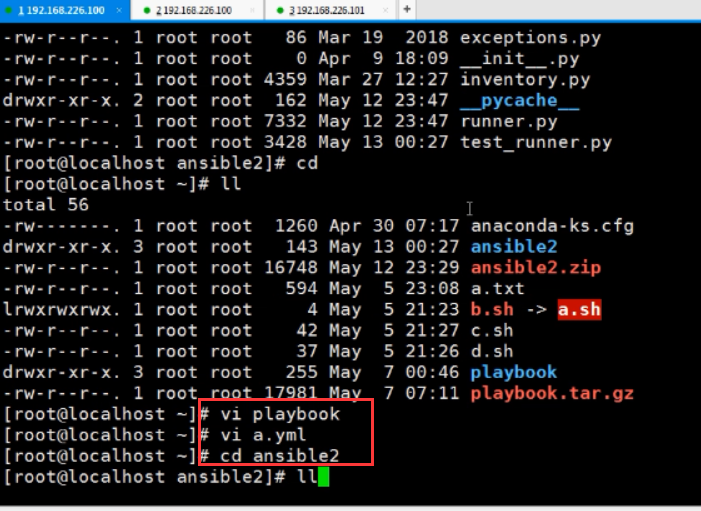
Task: Click the inventory.py file name
Action: [x=525, y=80]
